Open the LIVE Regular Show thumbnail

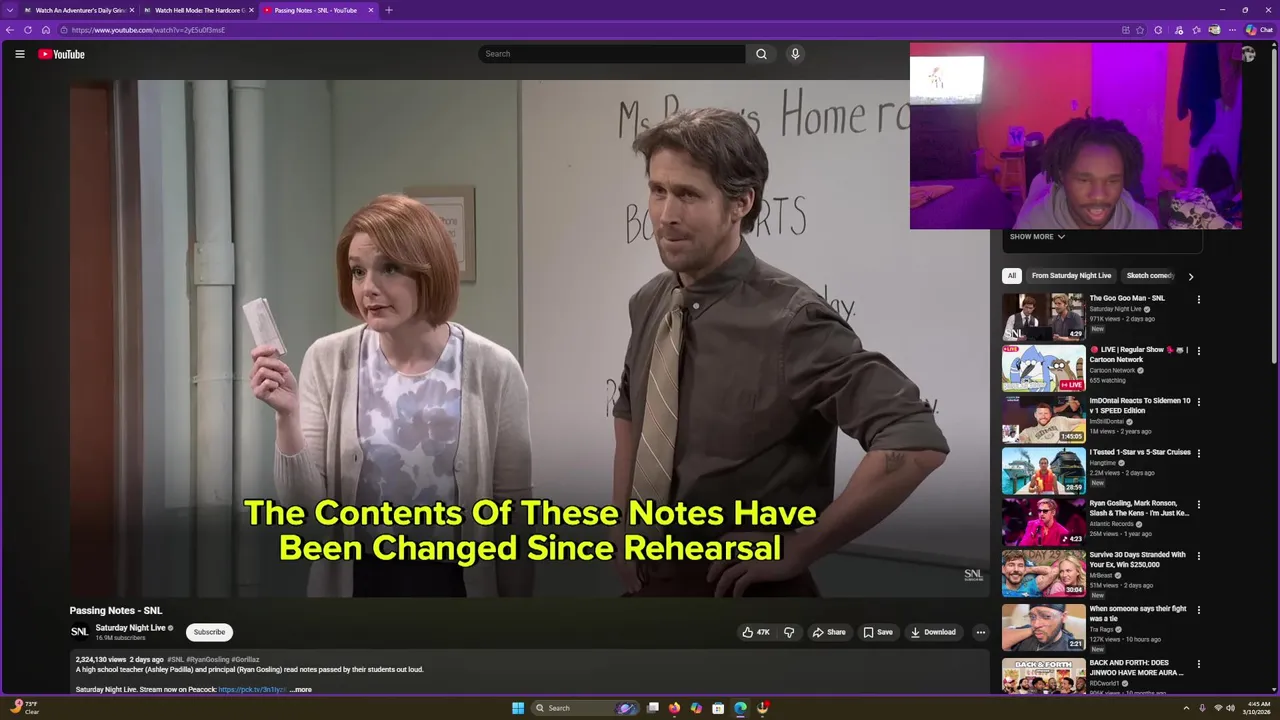coord(1043,368)
